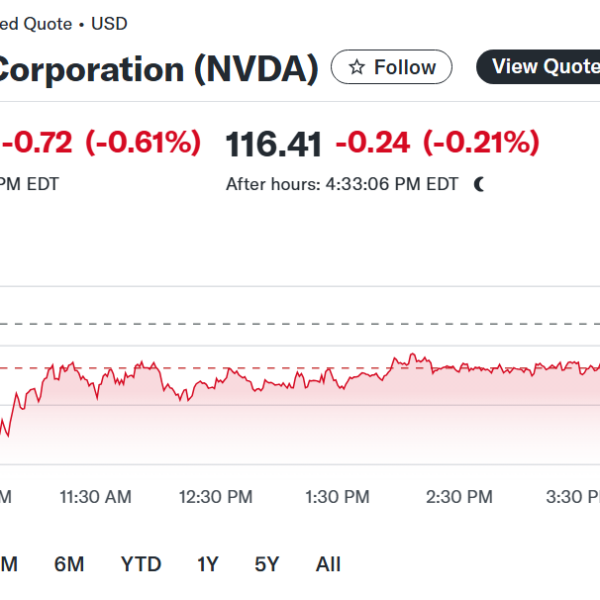Click the Follow label text
The image size is (600, 600).
pyautogui.click(x=405, y=68)
